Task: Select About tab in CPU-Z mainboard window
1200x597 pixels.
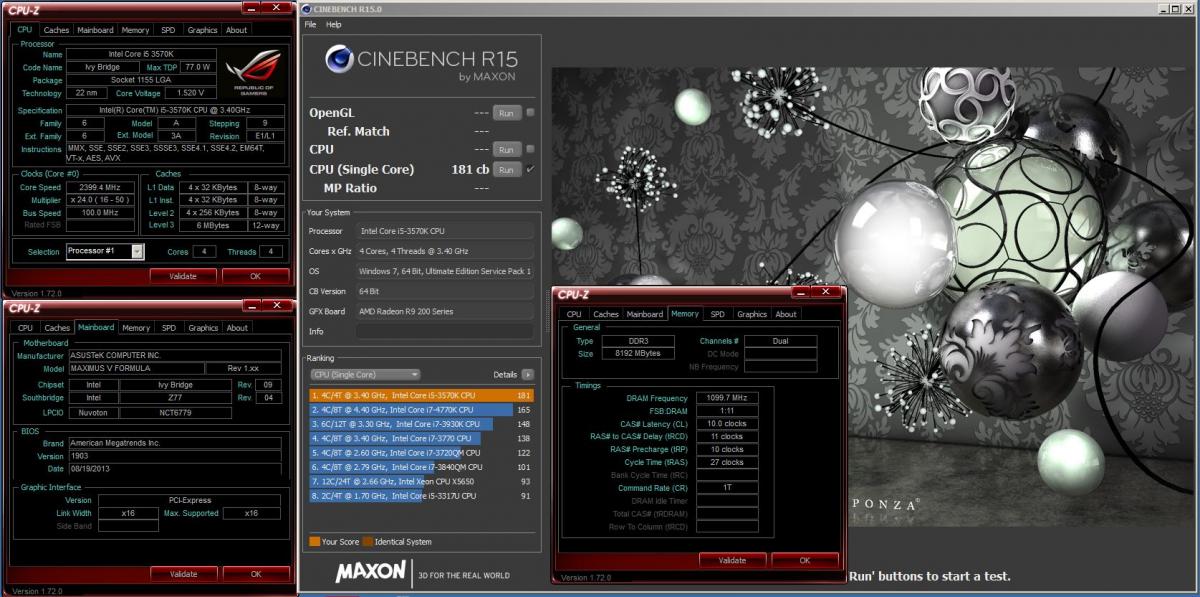Action: tap(237, 327)
